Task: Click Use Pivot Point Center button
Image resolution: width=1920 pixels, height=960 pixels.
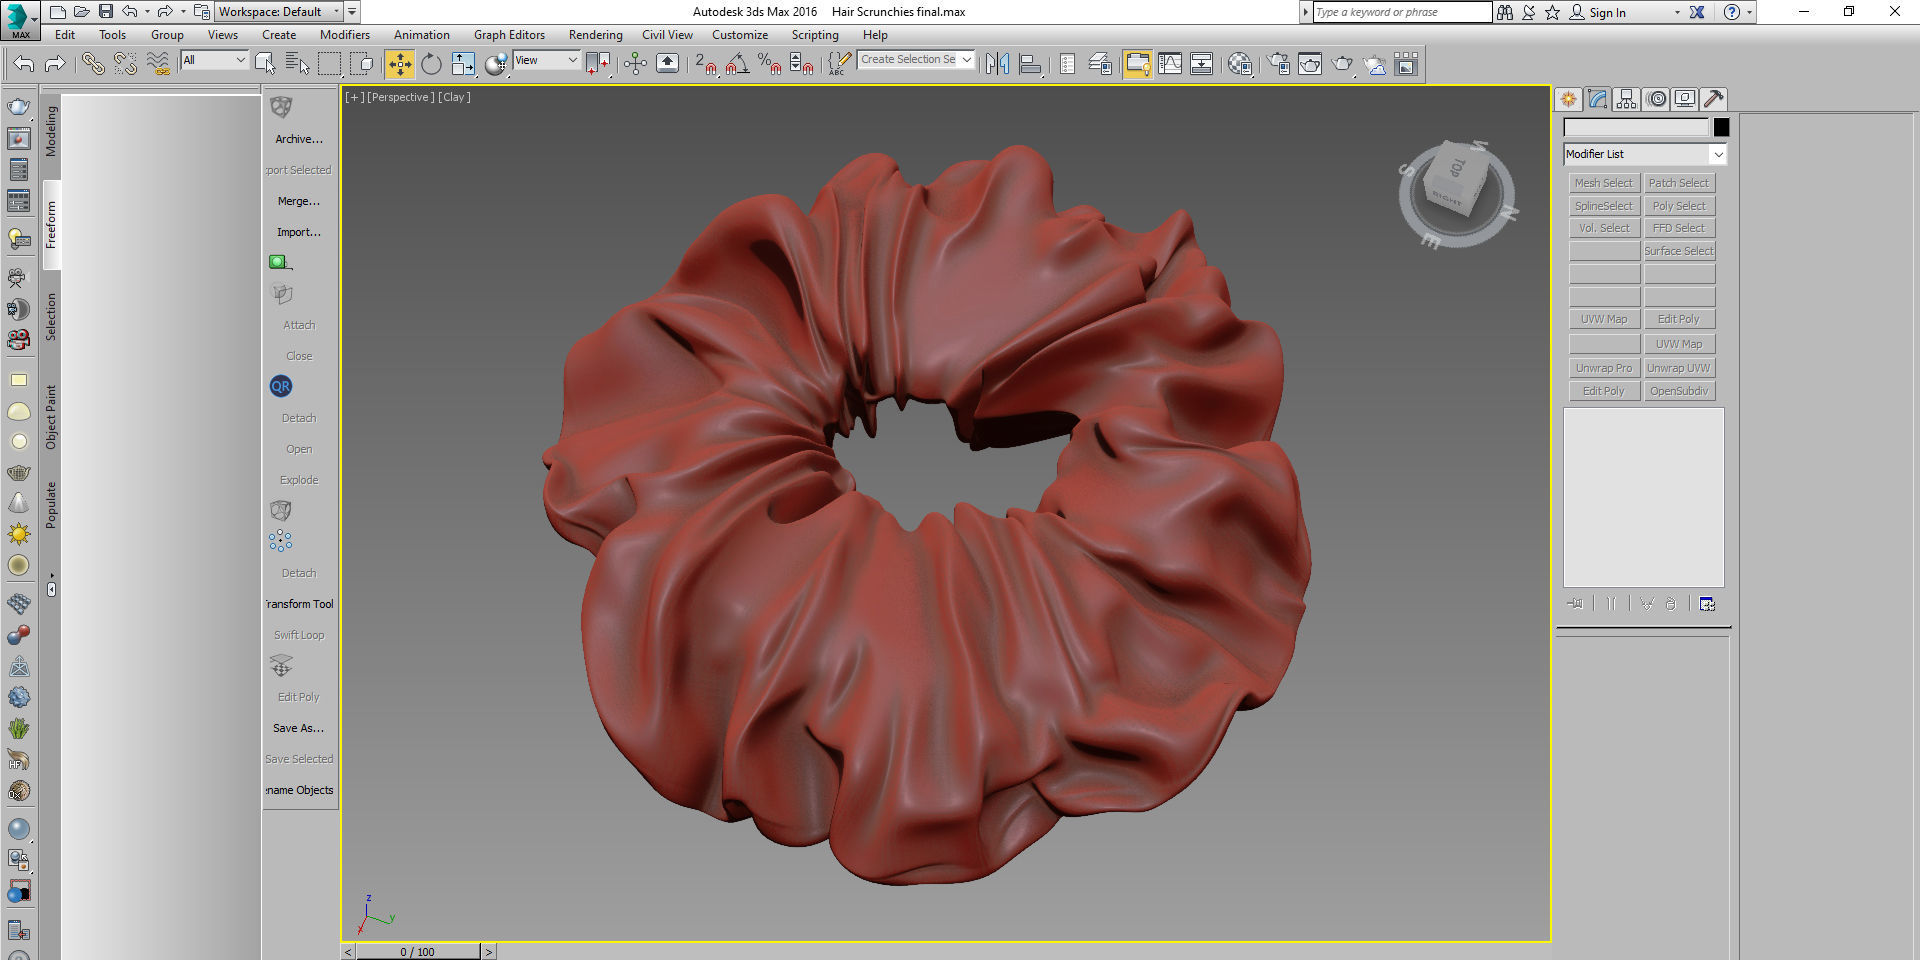Action: point(598,64)
